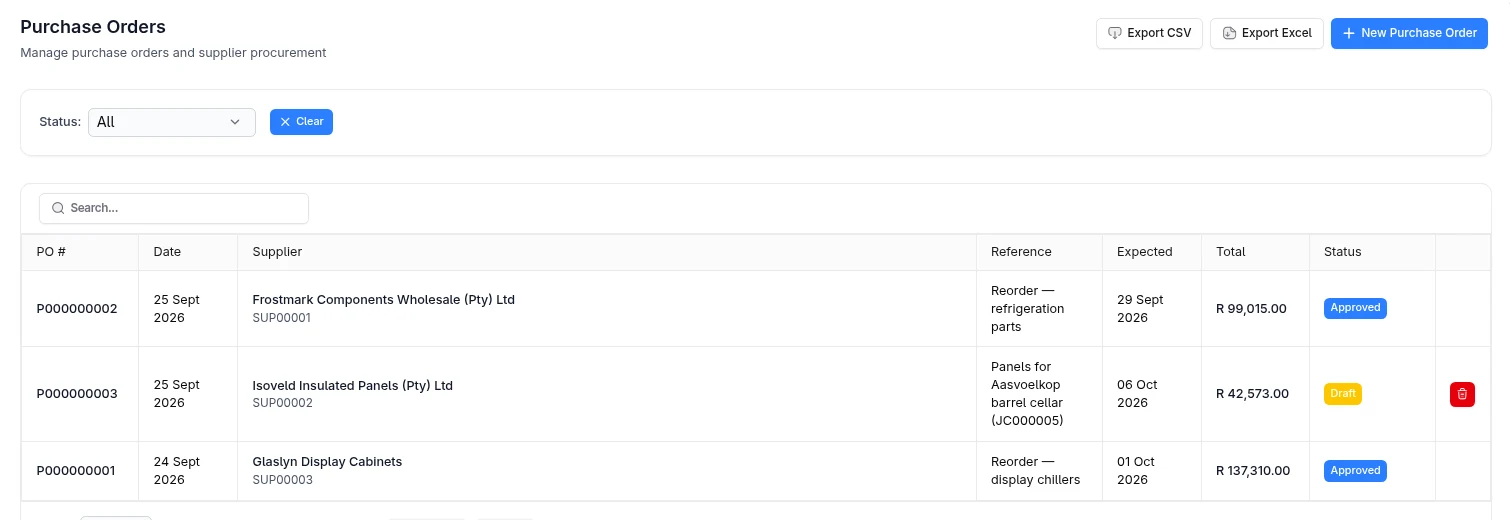
Task: Select Glaslyn Display Cabinets supplier
Action: (327, 462)
